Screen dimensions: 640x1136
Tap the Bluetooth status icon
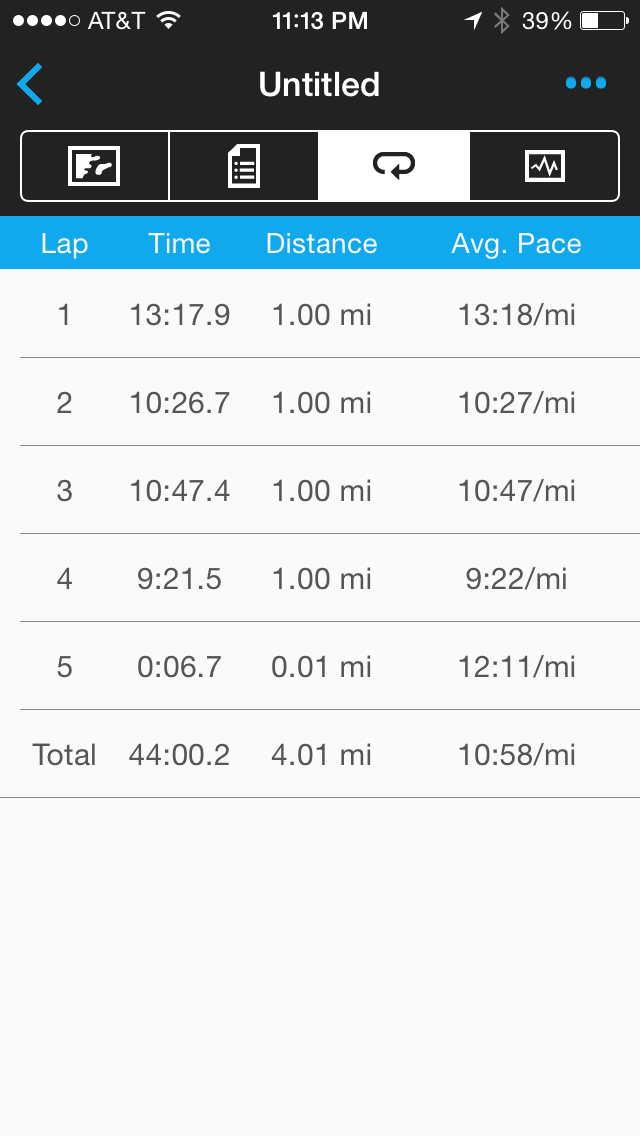pyautogui.click(x=502, y=20)
